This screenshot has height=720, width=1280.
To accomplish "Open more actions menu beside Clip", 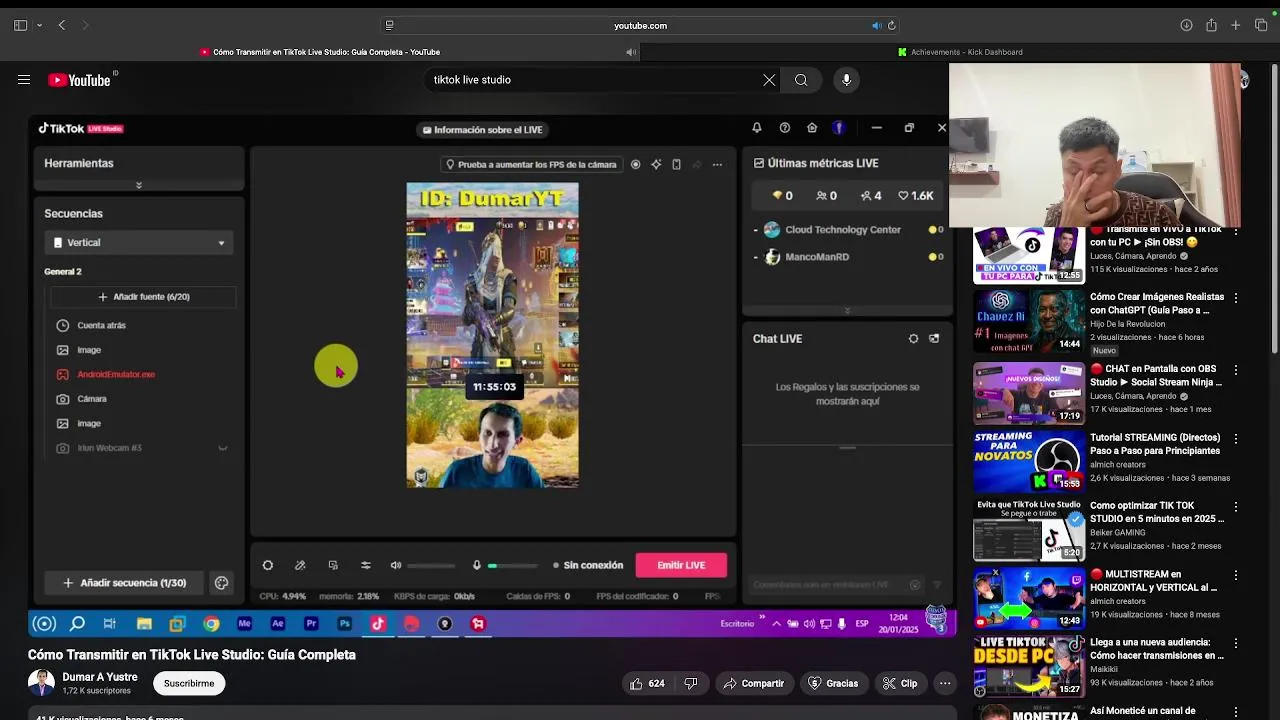I will [x=945, y=683].
